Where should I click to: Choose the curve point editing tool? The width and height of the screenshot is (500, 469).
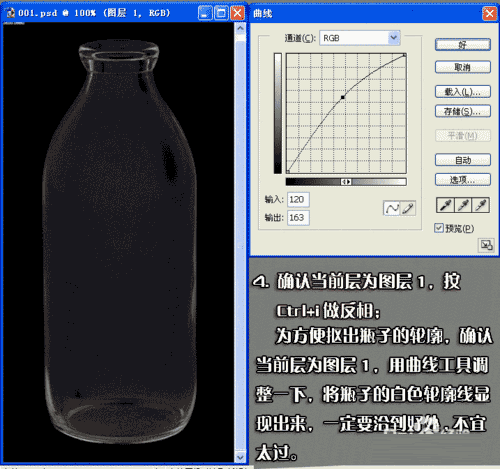point(391,209)
